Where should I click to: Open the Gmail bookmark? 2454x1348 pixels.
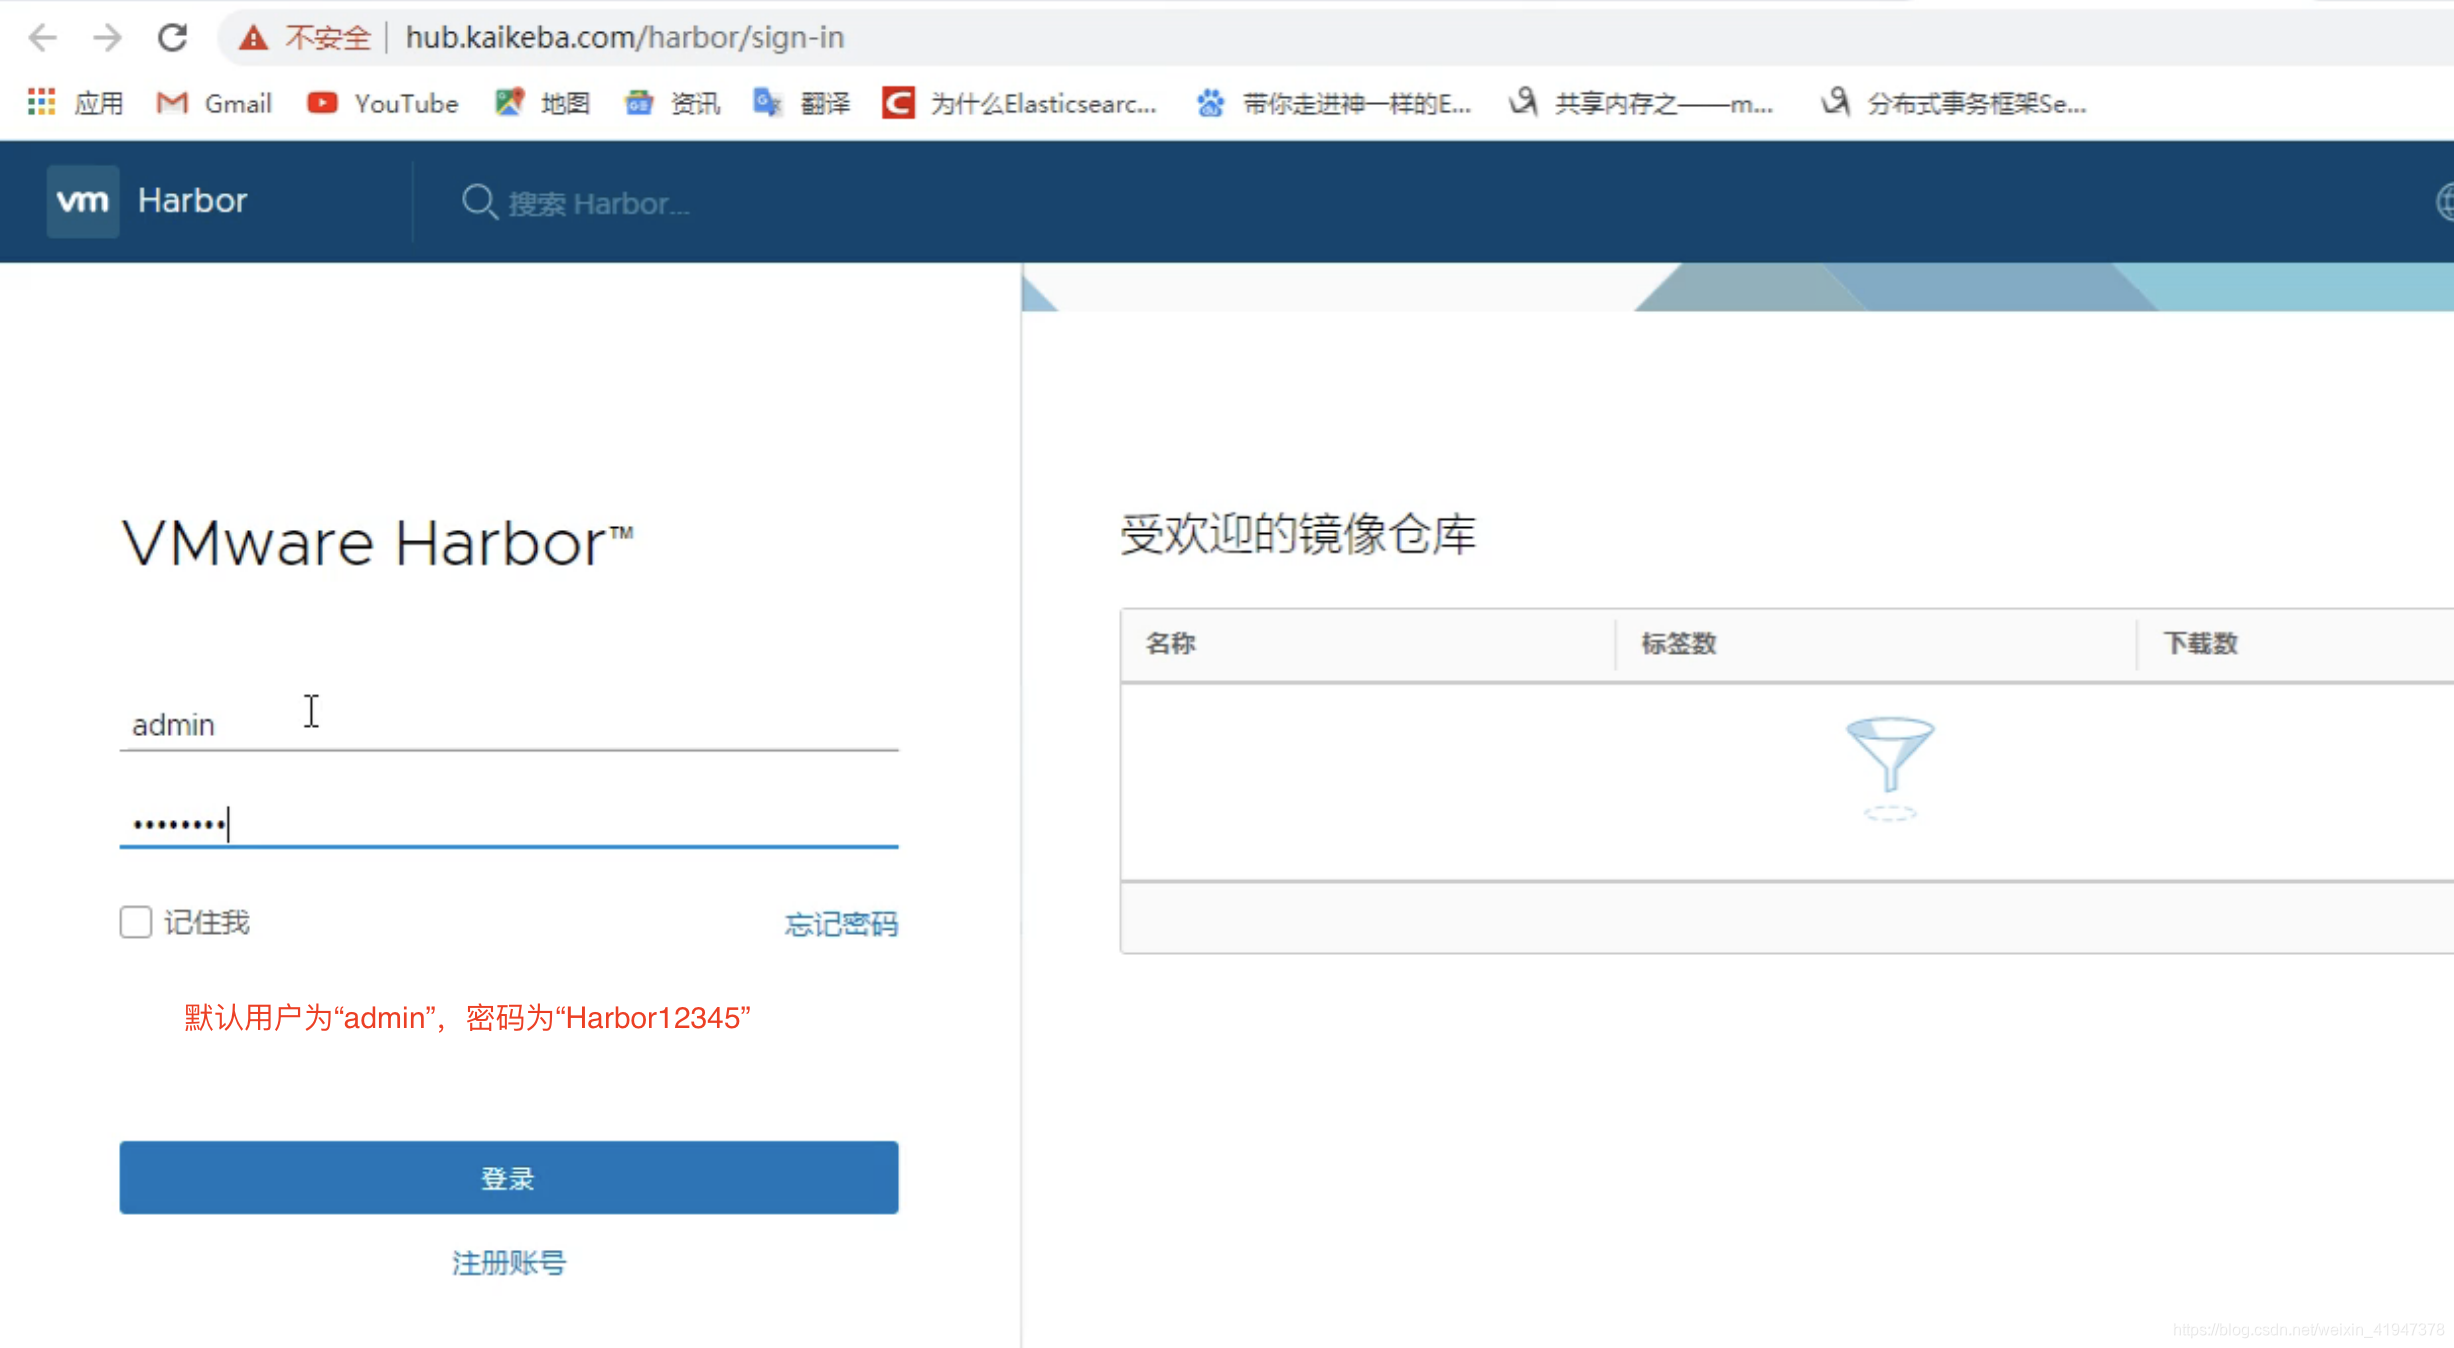click(x=214, y=103)
